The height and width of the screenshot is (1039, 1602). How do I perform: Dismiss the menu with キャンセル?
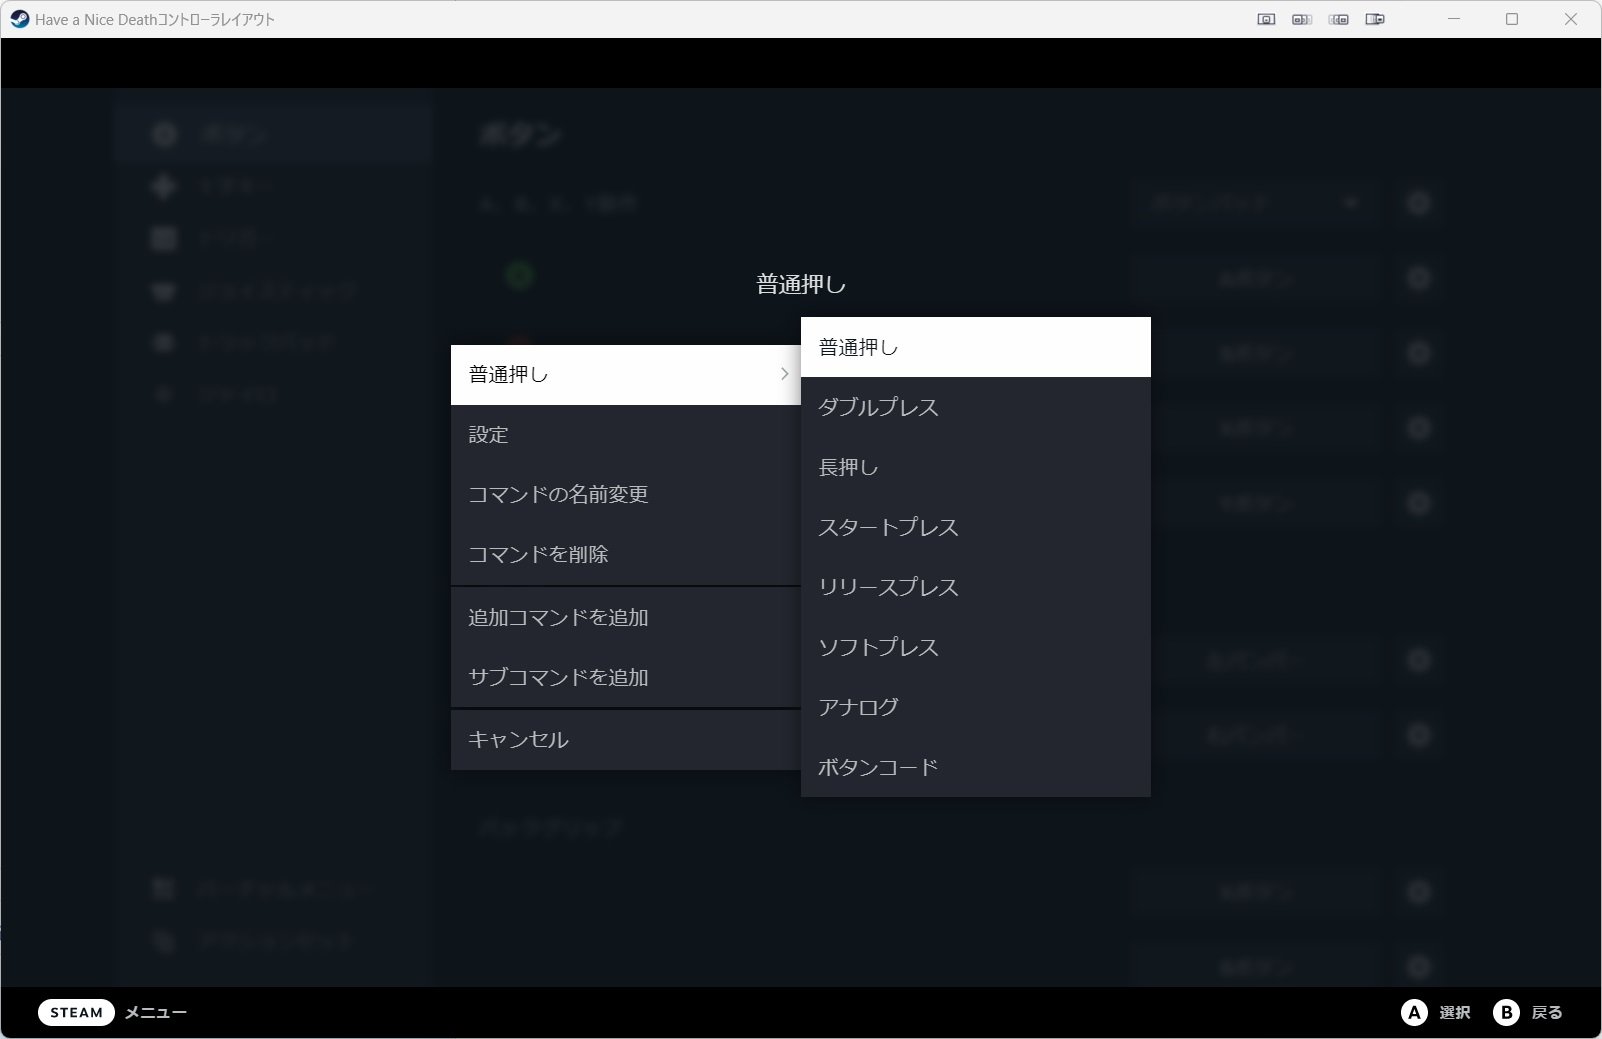tap(625, 740)
